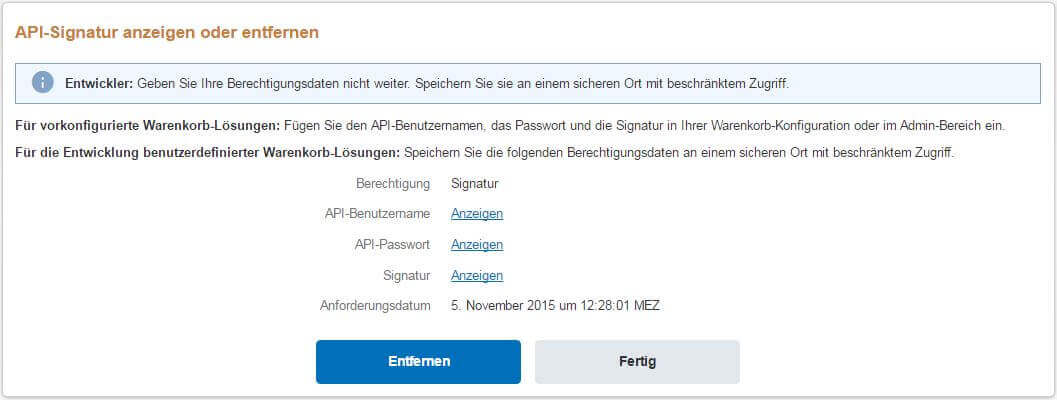Display the Signatur value via Anzeigen
Screen dimensions: 1057x400
point(477,275)
